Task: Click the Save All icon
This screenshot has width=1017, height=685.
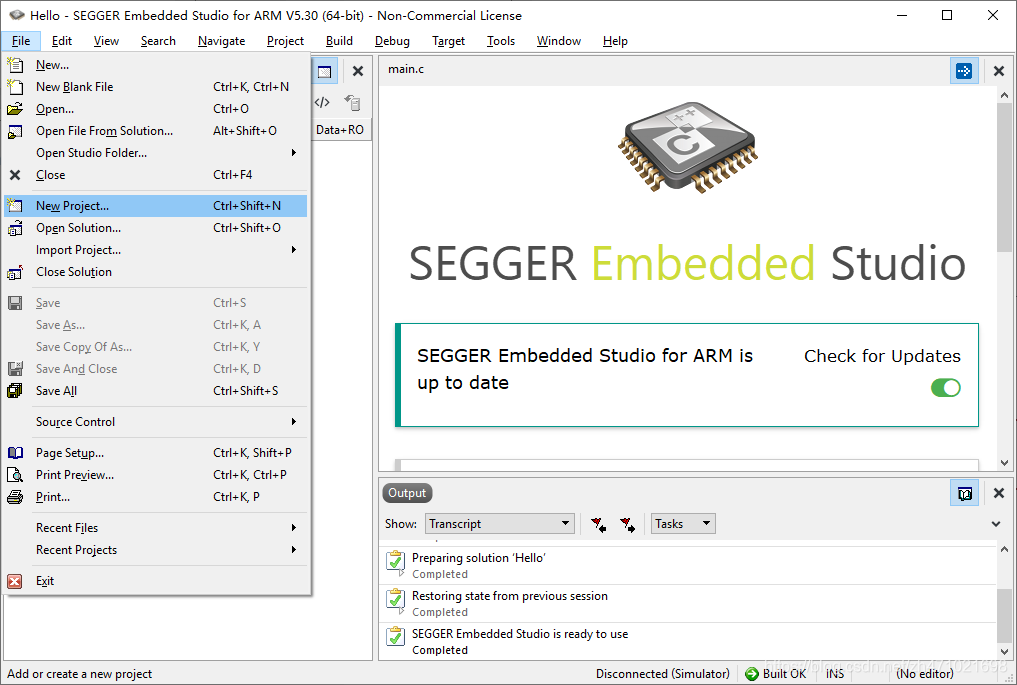Action: (x=15, y=391)
